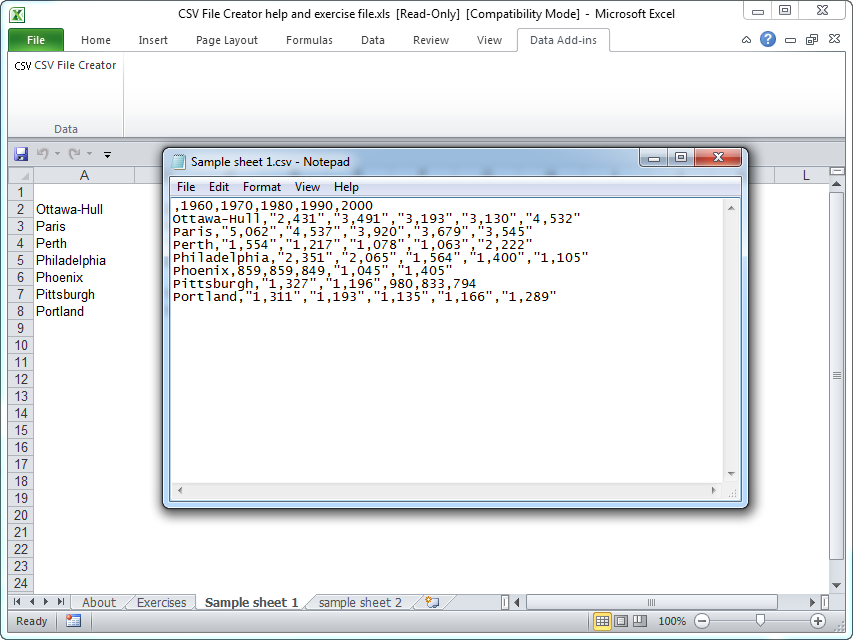The height and width of the screenshot is (640, 853).
Task: Open the Exercises sheet tab
Action: click(x=162, y=602)
